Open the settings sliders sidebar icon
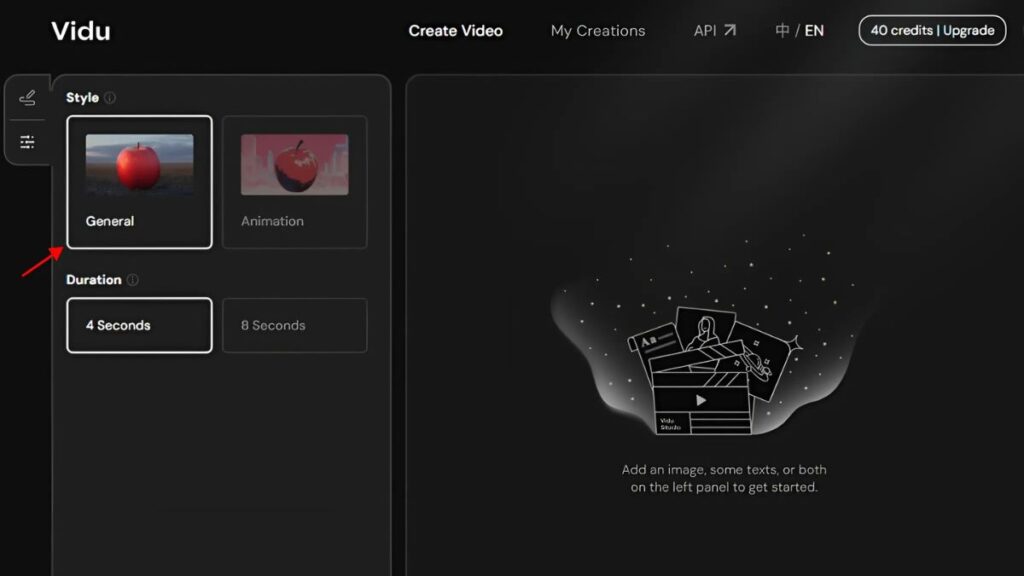This screenshot has width=1024, height=576. [x=27, y=141]
